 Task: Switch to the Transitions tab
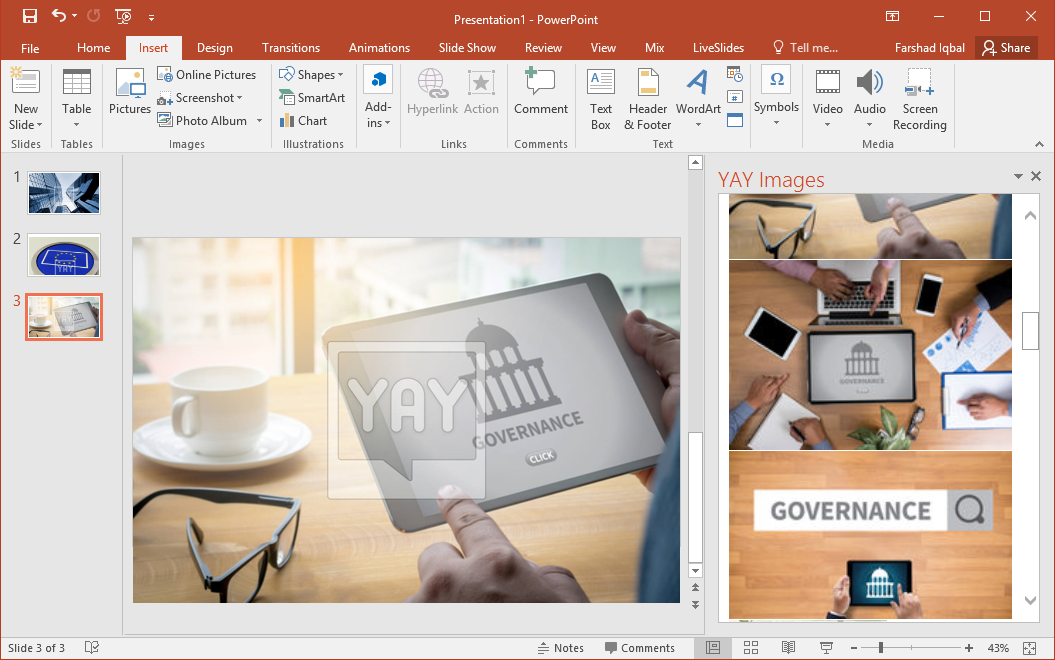(290, 47)
